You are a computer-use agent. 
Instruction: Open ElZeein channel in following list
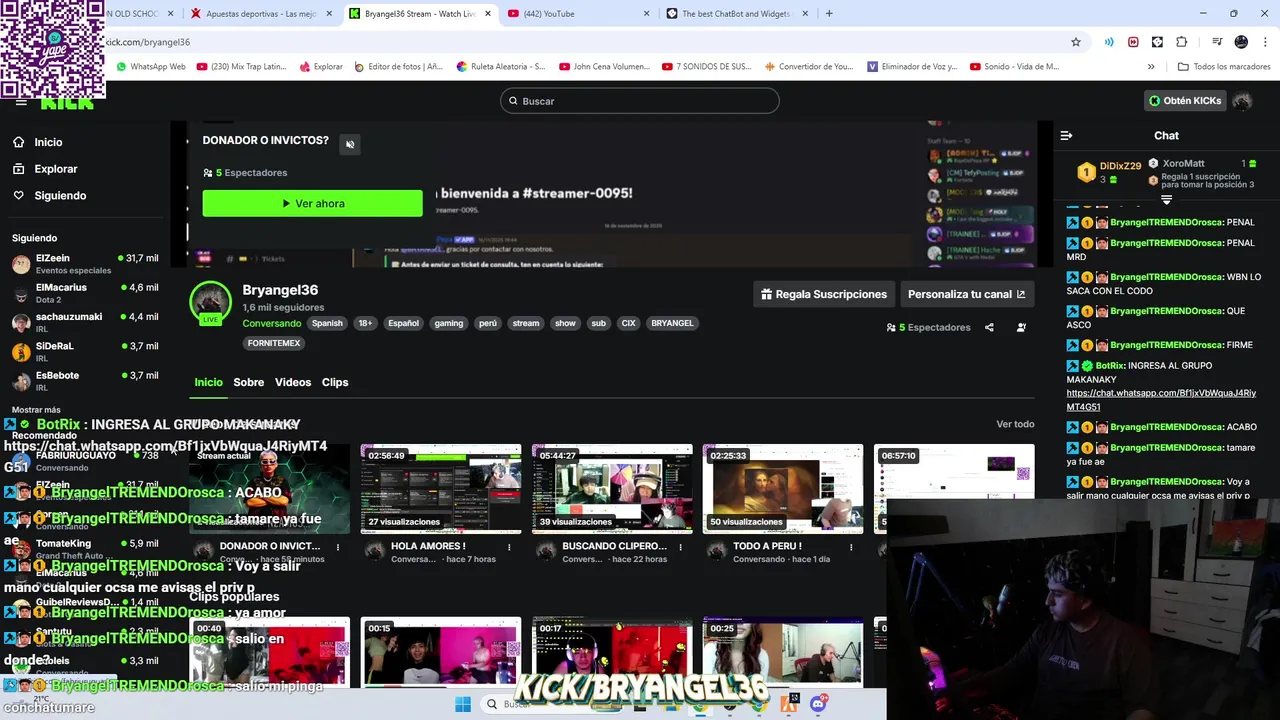85,264
